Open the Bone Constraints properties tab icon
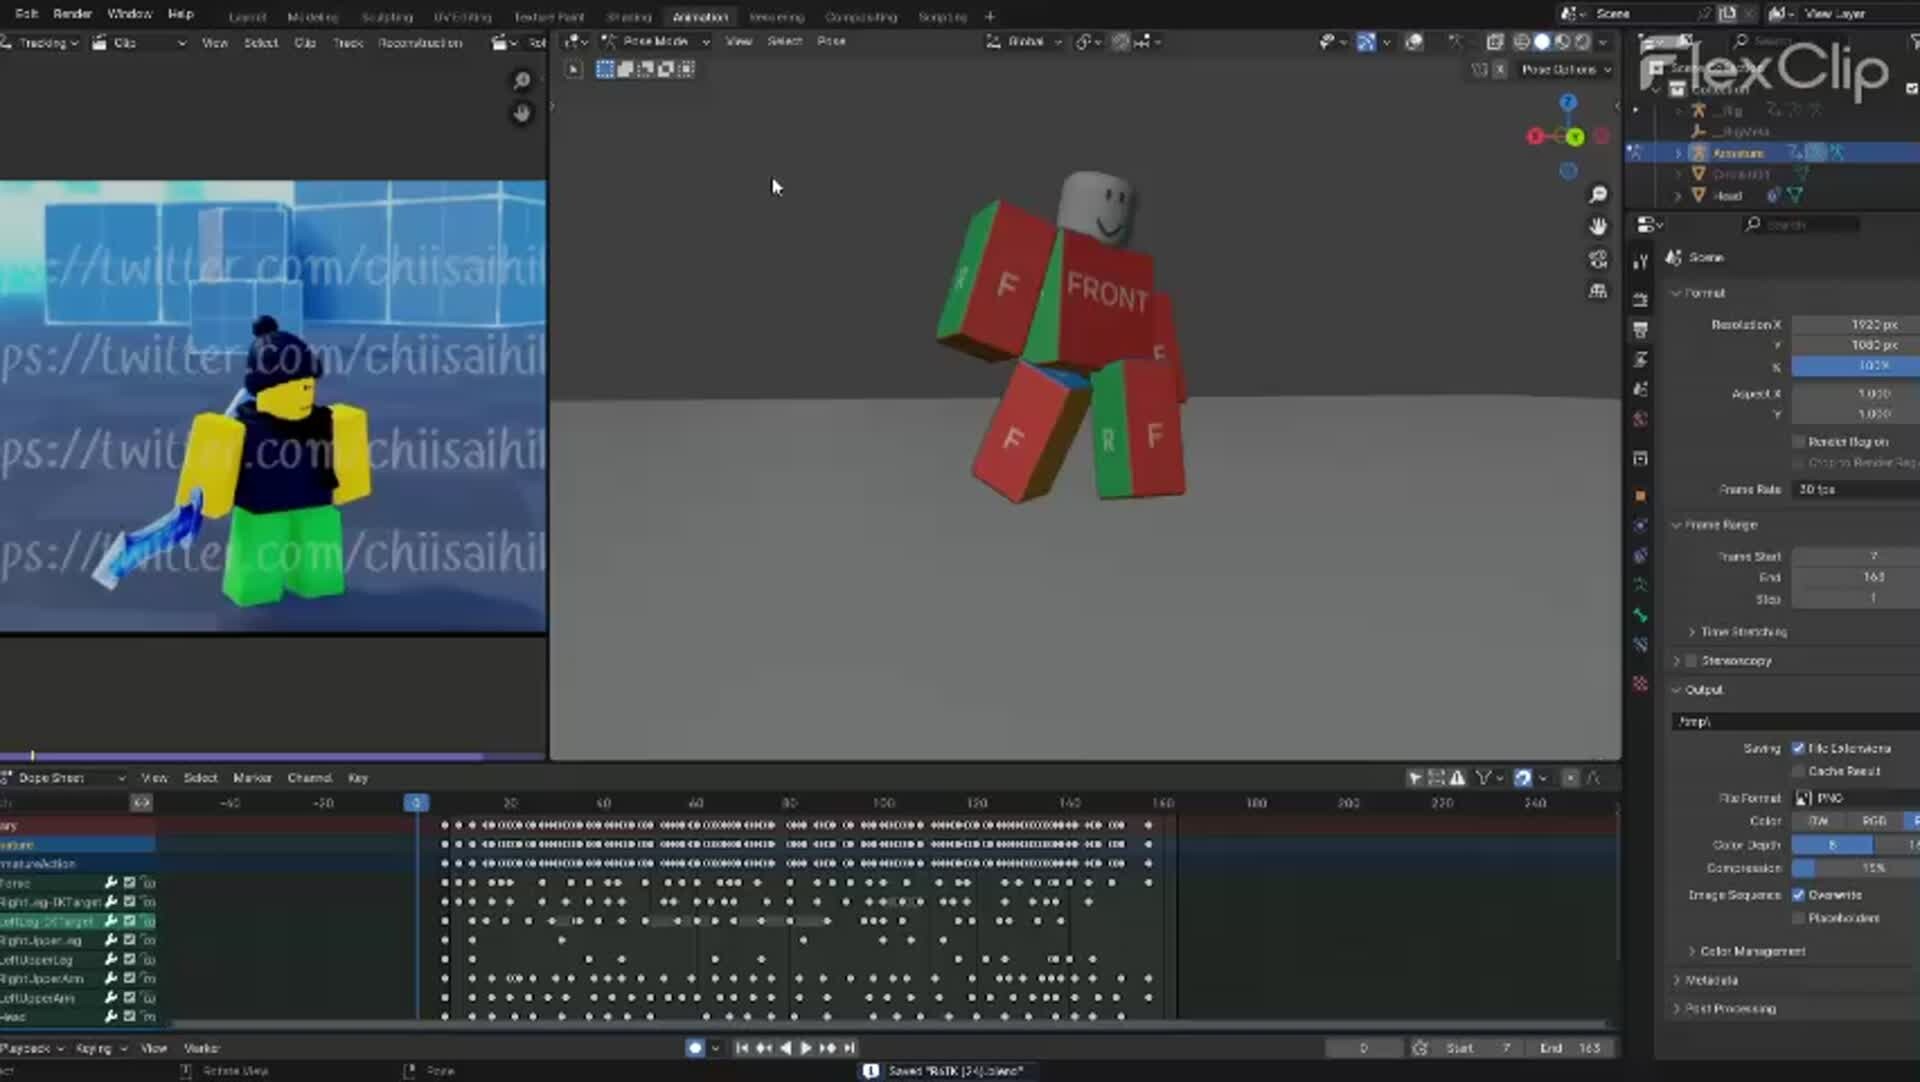The image size is (1920, 1082). coord(1640,645)
